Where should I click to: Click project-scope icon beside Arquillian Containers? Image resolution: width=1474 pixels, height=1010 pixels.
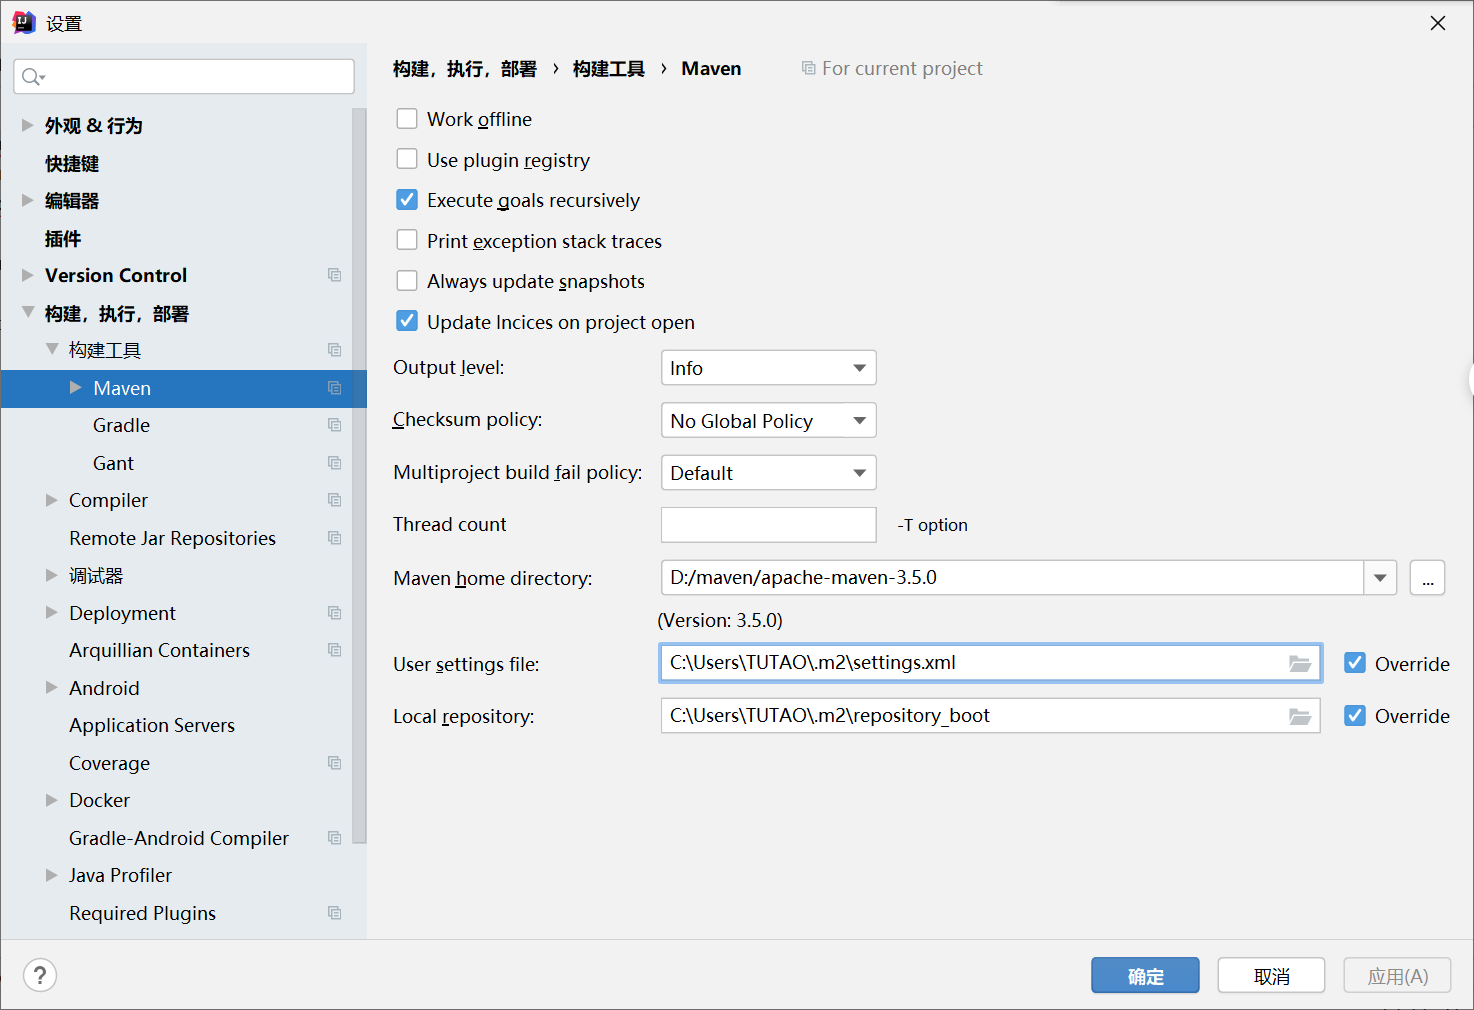tap(335, 650)
